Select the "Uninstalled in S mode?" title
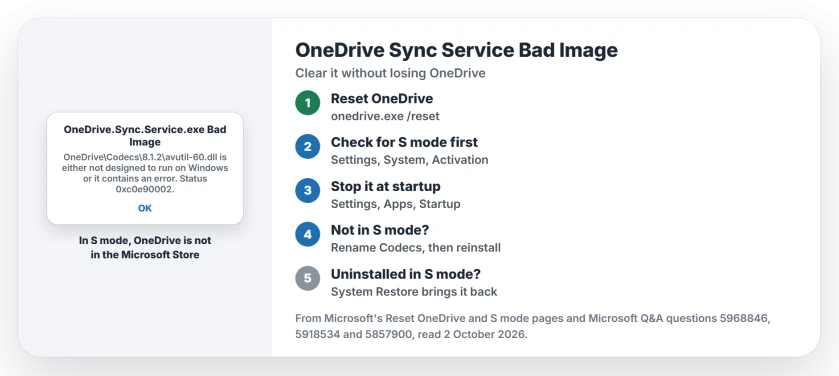 406,274
